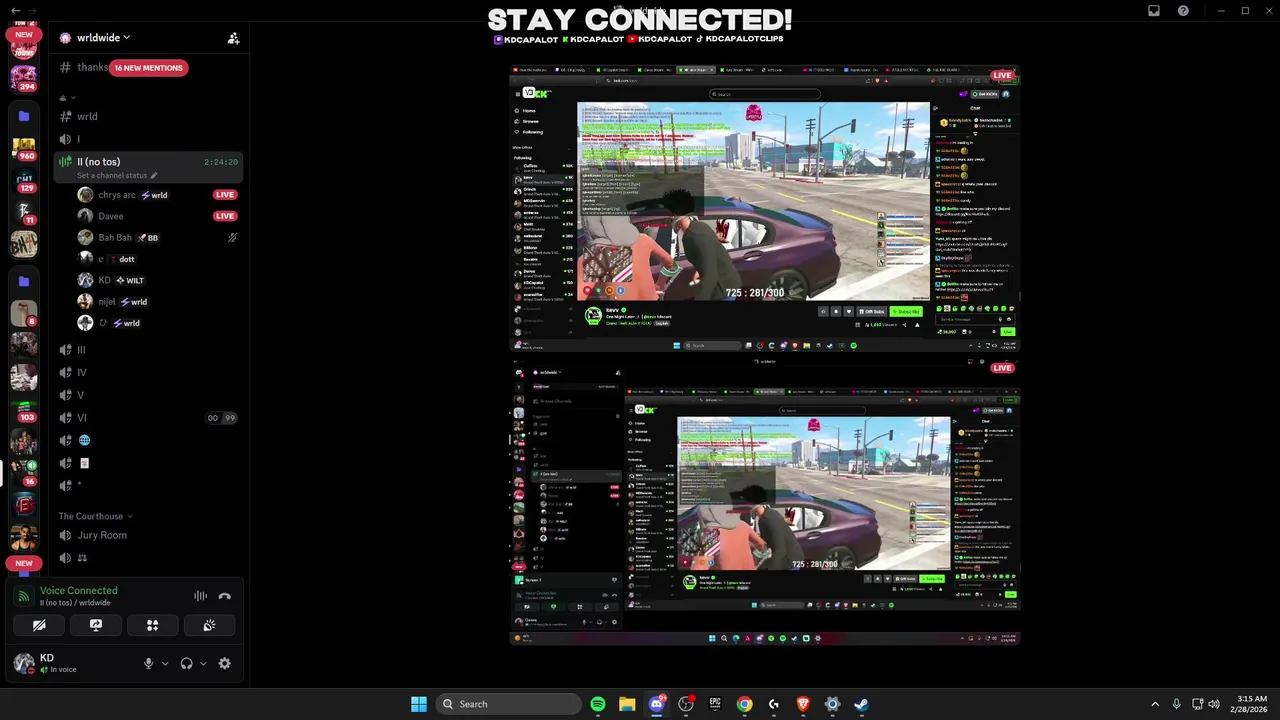
Task: Open the bottom LIVE stream thumbnail
Action: (x=765, y=501)
